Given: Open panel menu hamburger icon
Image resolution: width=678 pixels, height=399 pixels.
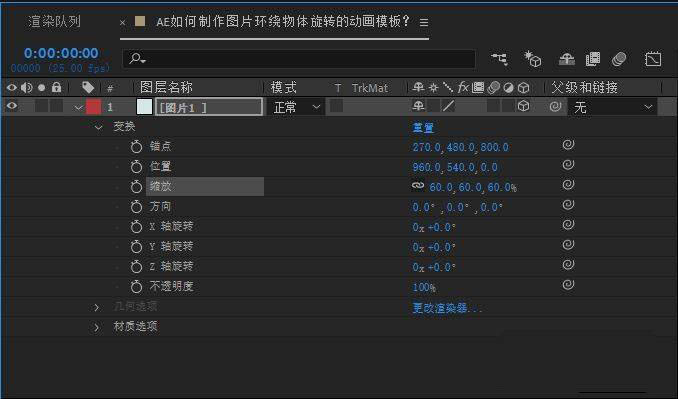Looking at the screenshot, I should tap(424, 22).
